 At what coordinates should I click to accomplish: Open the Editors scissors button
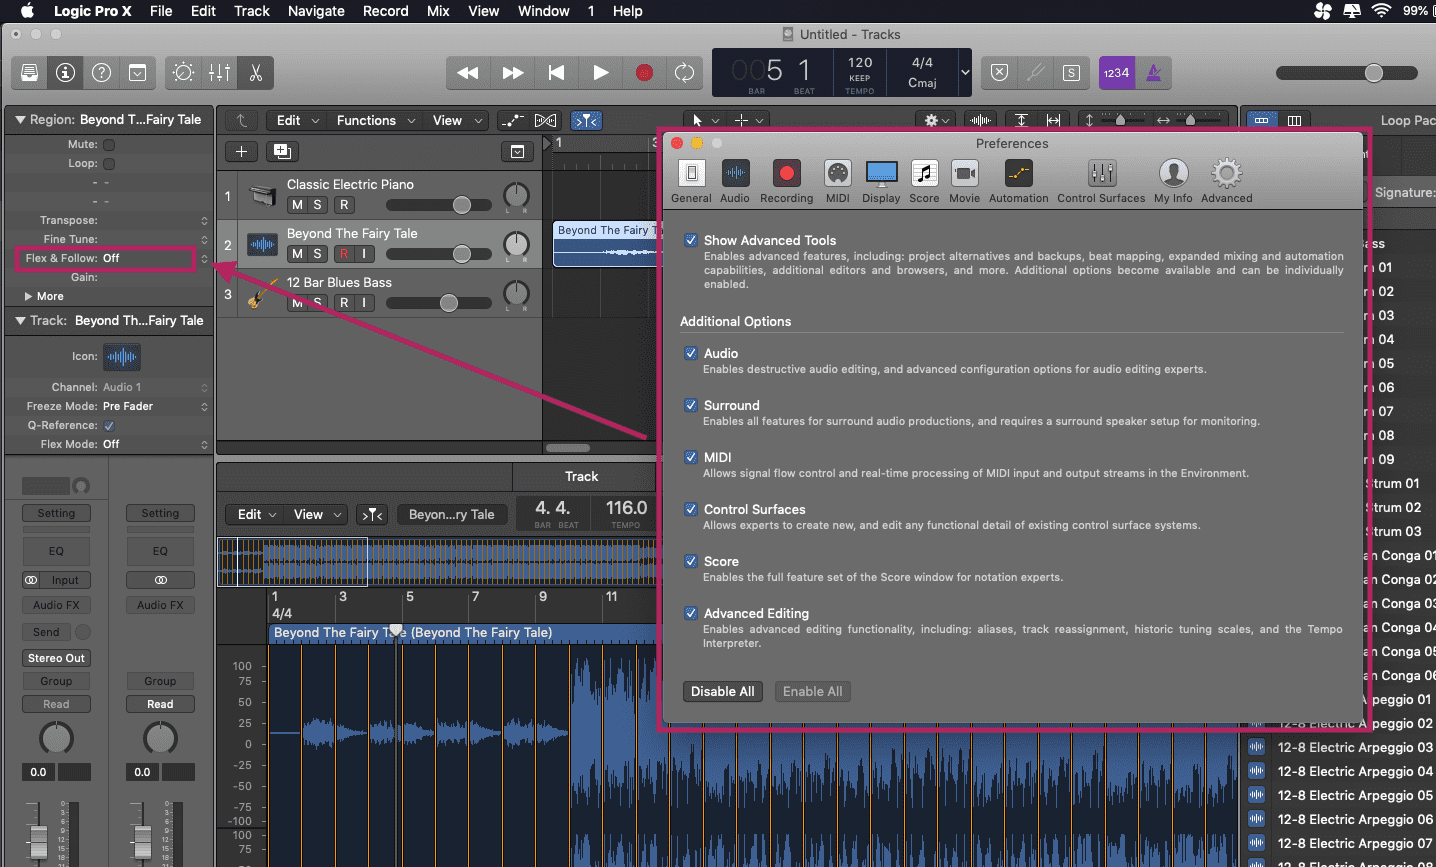point(255,73)
